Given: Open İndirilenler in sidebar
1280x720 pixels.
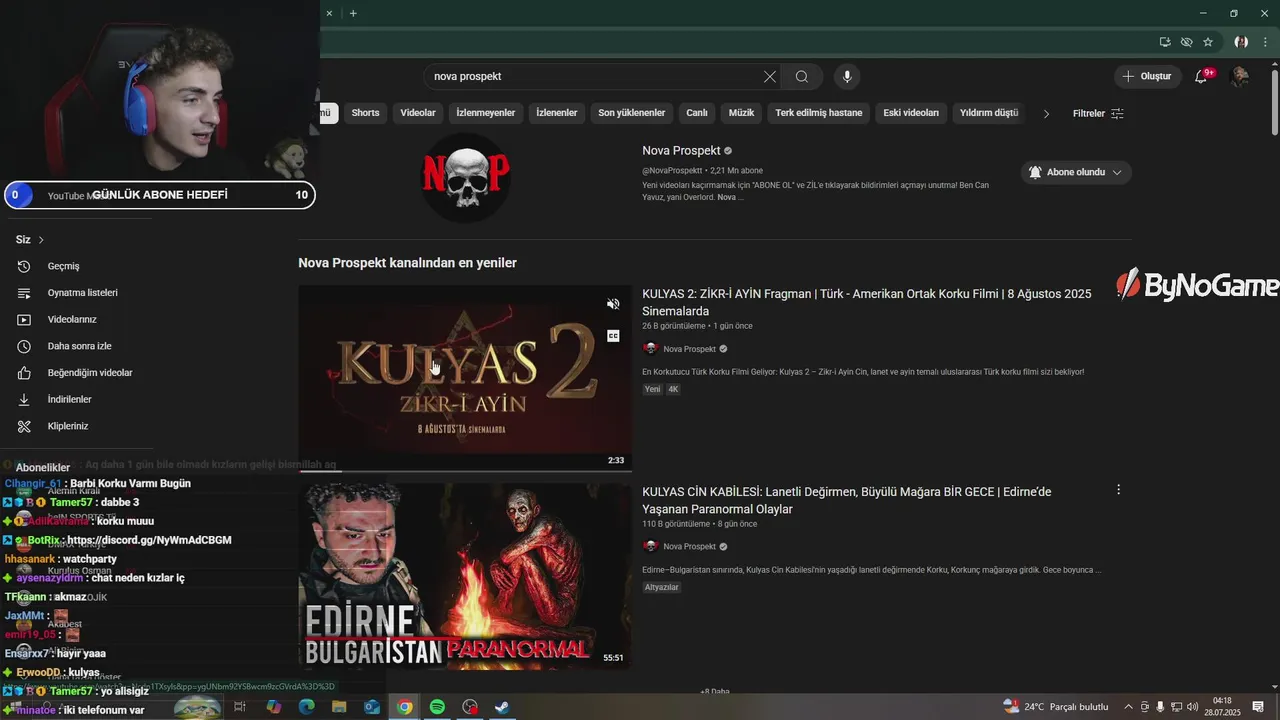Looking at the screenshot, I should click(69, 399).
